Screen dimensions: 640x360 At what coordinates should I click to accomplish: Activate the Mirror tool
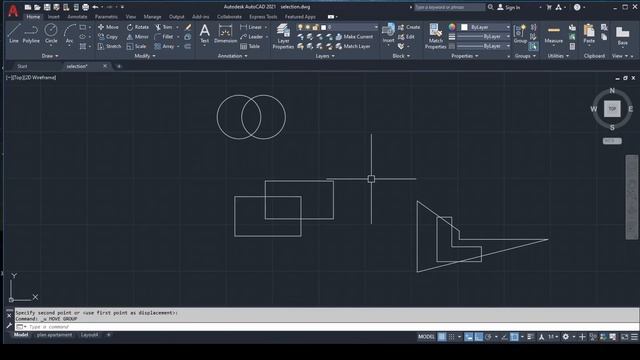[138, 37]
